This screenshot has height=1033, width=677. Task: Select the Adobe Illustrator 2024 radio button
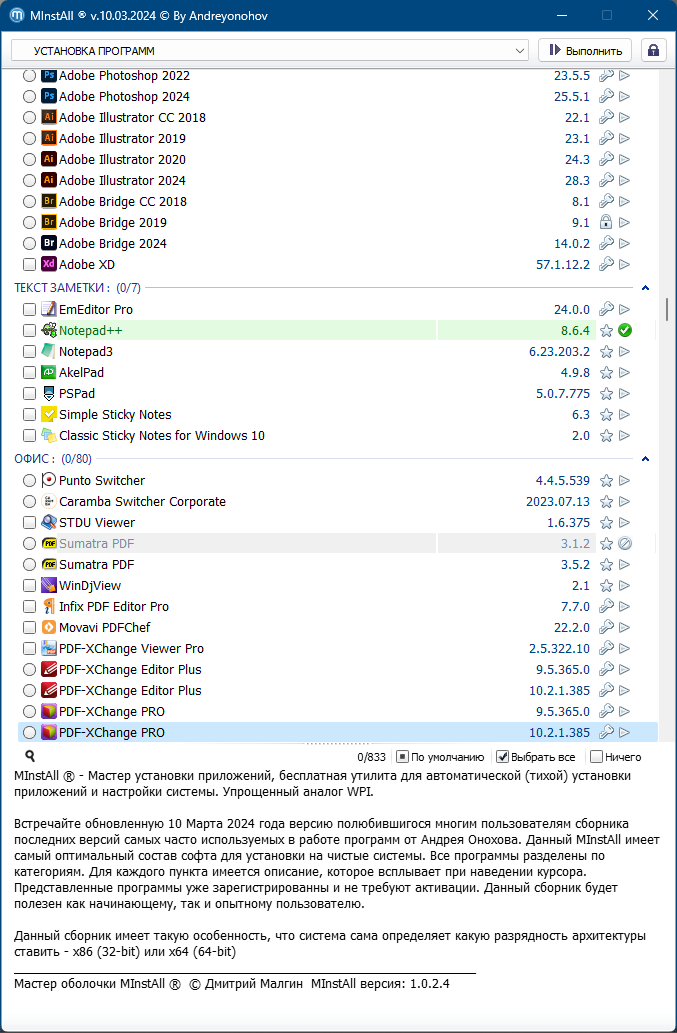[x=29, y=181]
